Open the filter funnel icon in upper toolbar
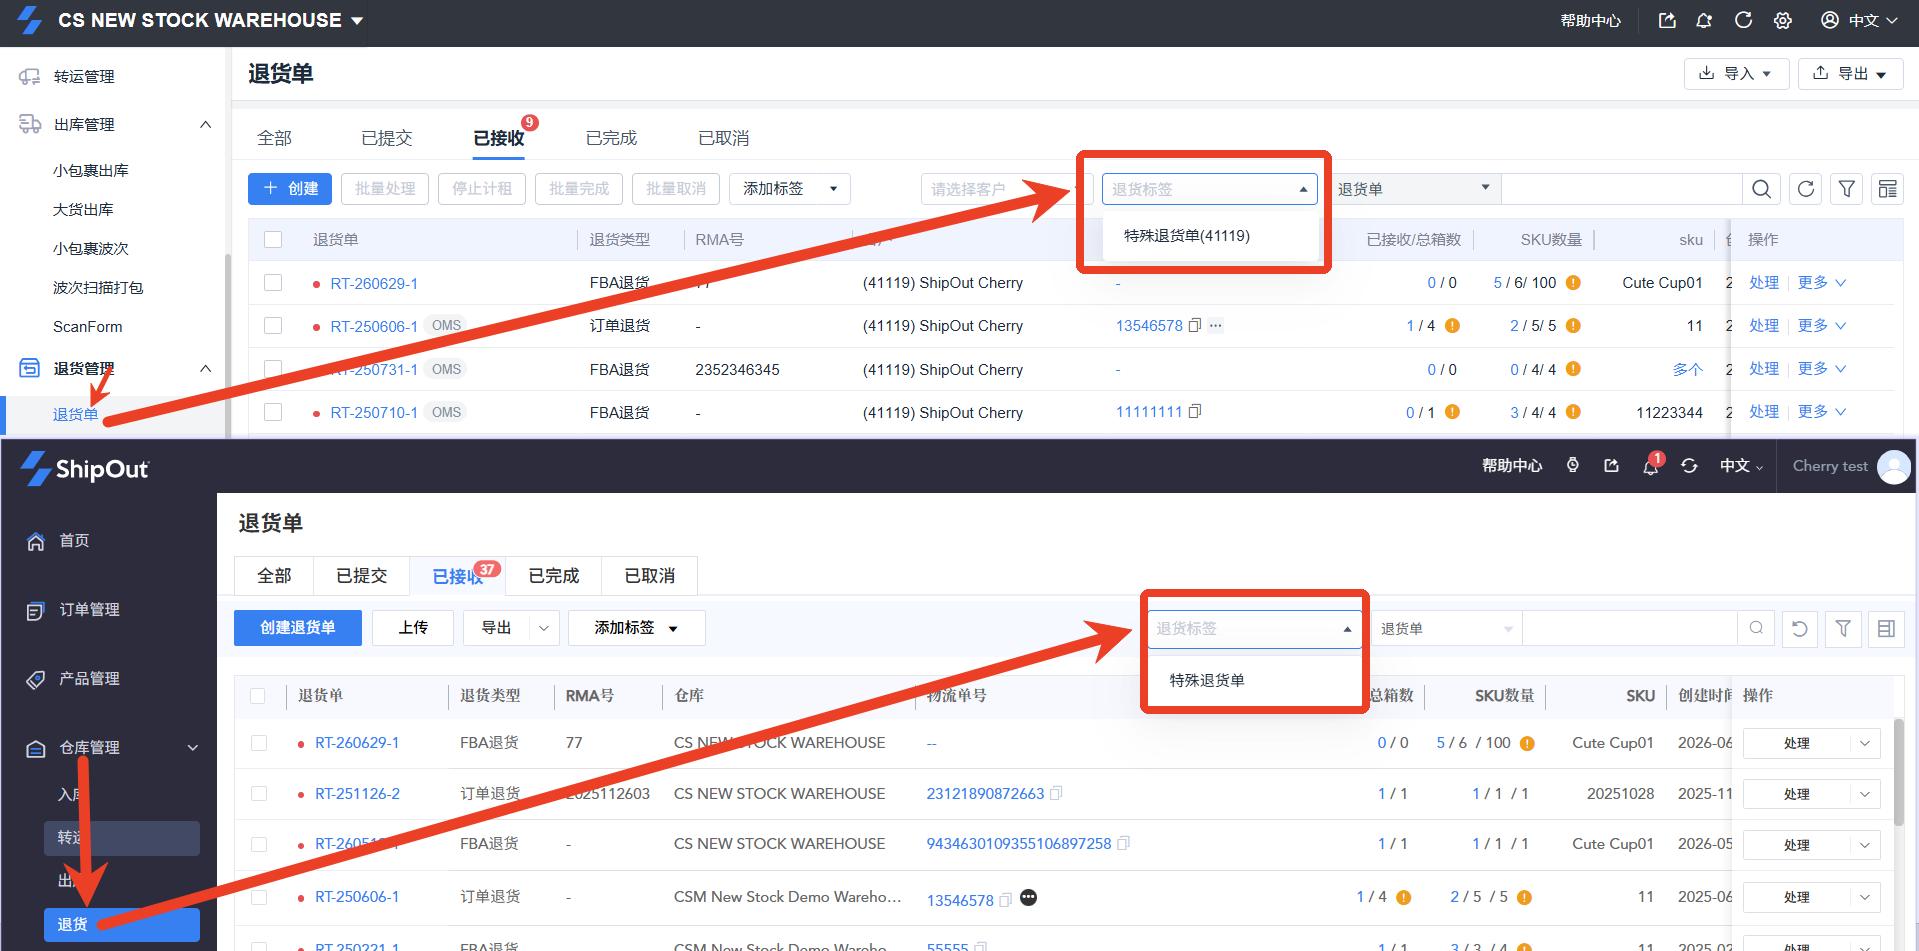The image size is (1919, 951). tap(1847, 189)
